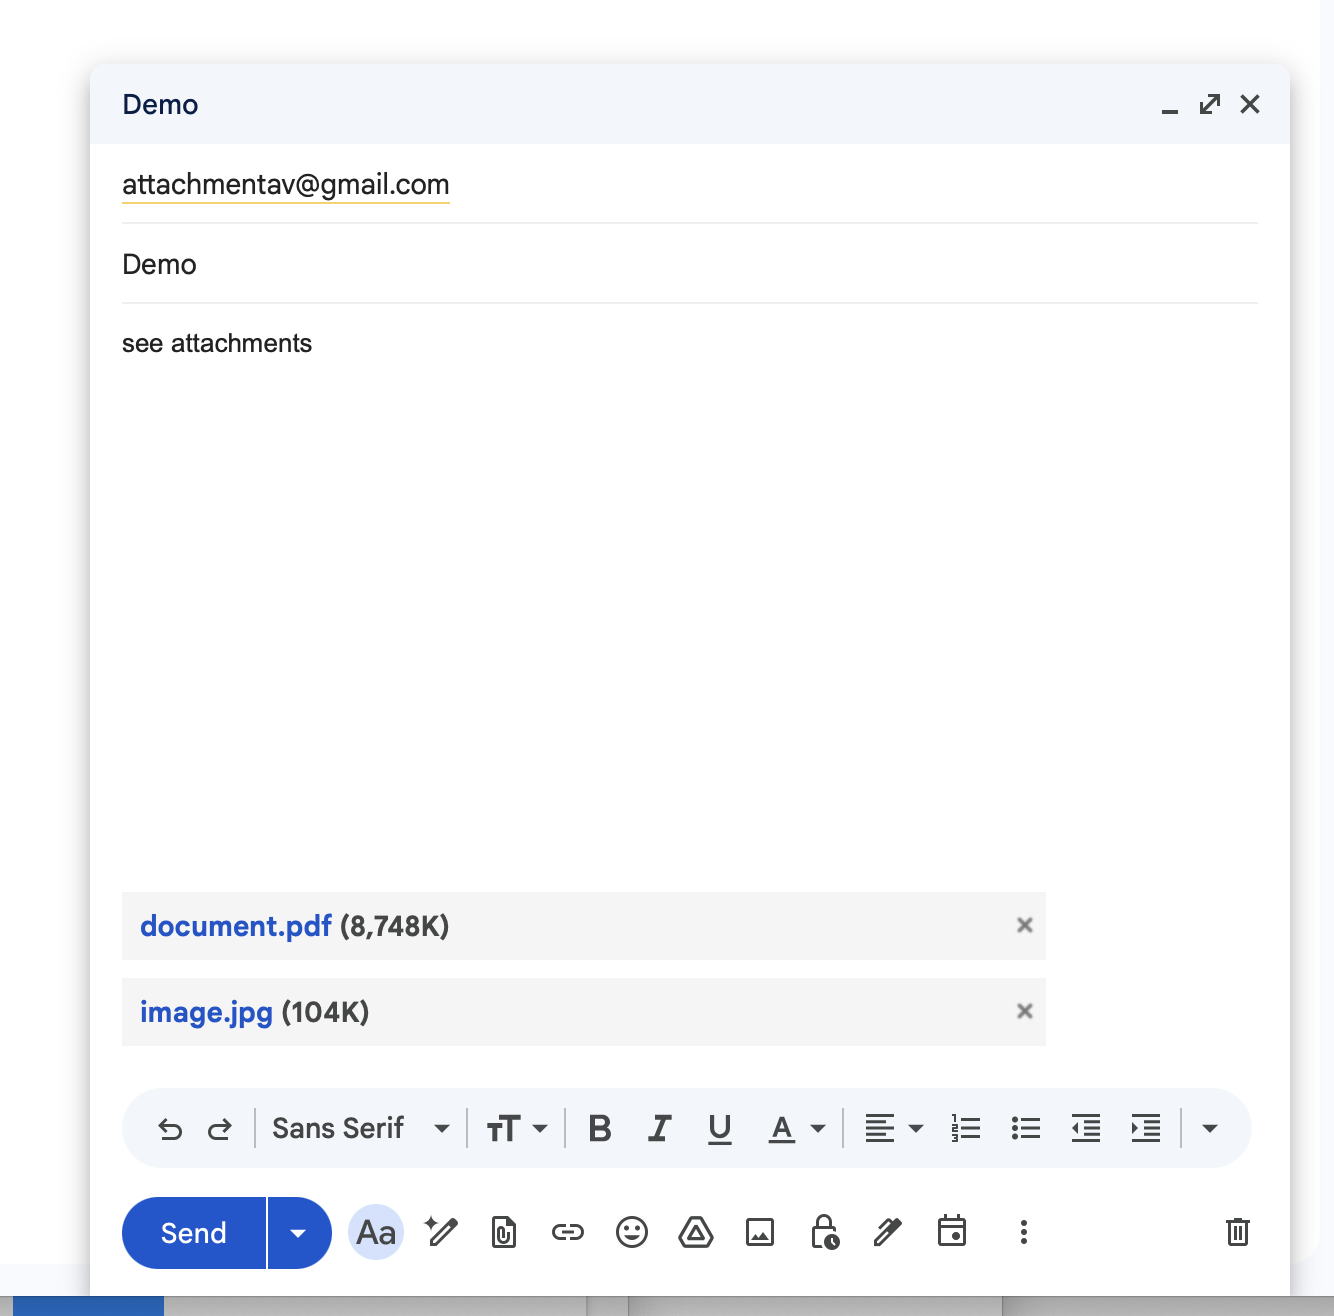Insert a file from Google Drive
This screenshot has width=1334, height=1316.
[x=695, y=1232]
